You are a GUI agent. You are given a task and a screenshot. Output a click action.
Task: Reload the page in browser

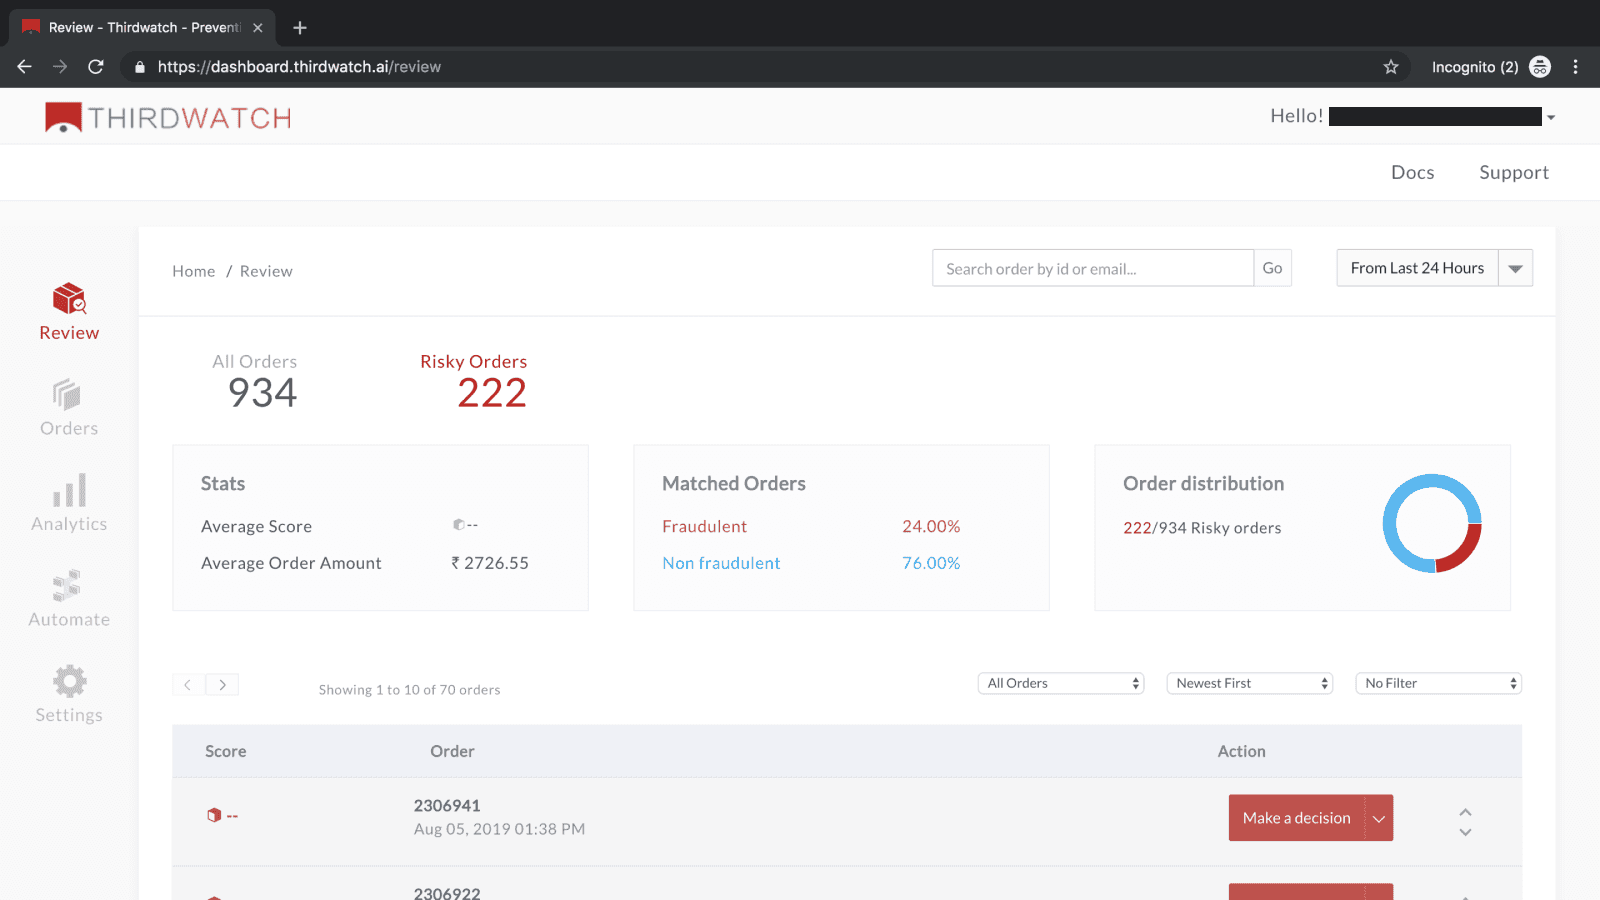pos(96,67)
